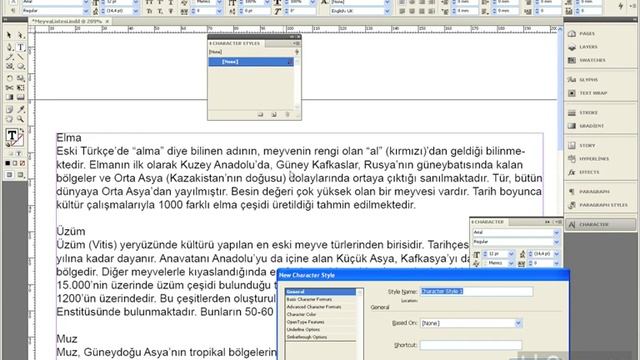The height and width of the screenshot is (360, 640).
Task: Open font size dropdown in Character panel
Action: click(x=511, y=254)
